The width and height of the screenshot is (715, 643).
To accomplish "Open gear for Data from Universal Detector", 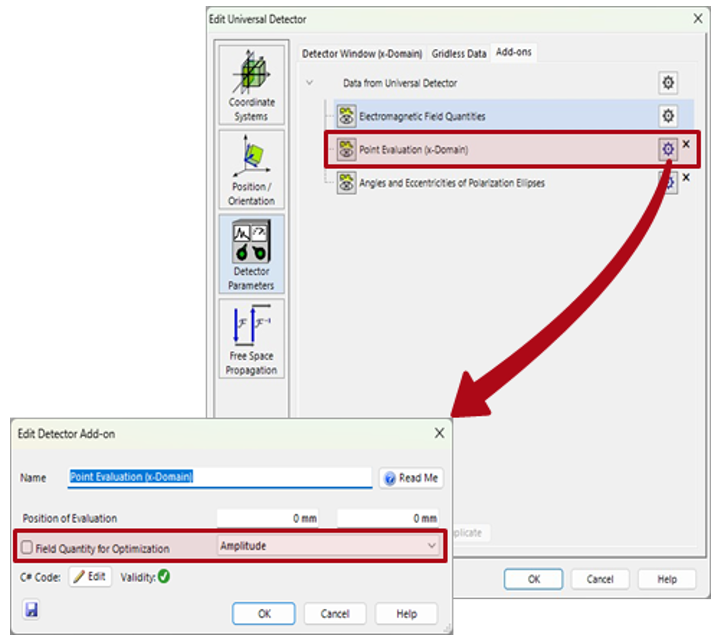I will point(668,83).
